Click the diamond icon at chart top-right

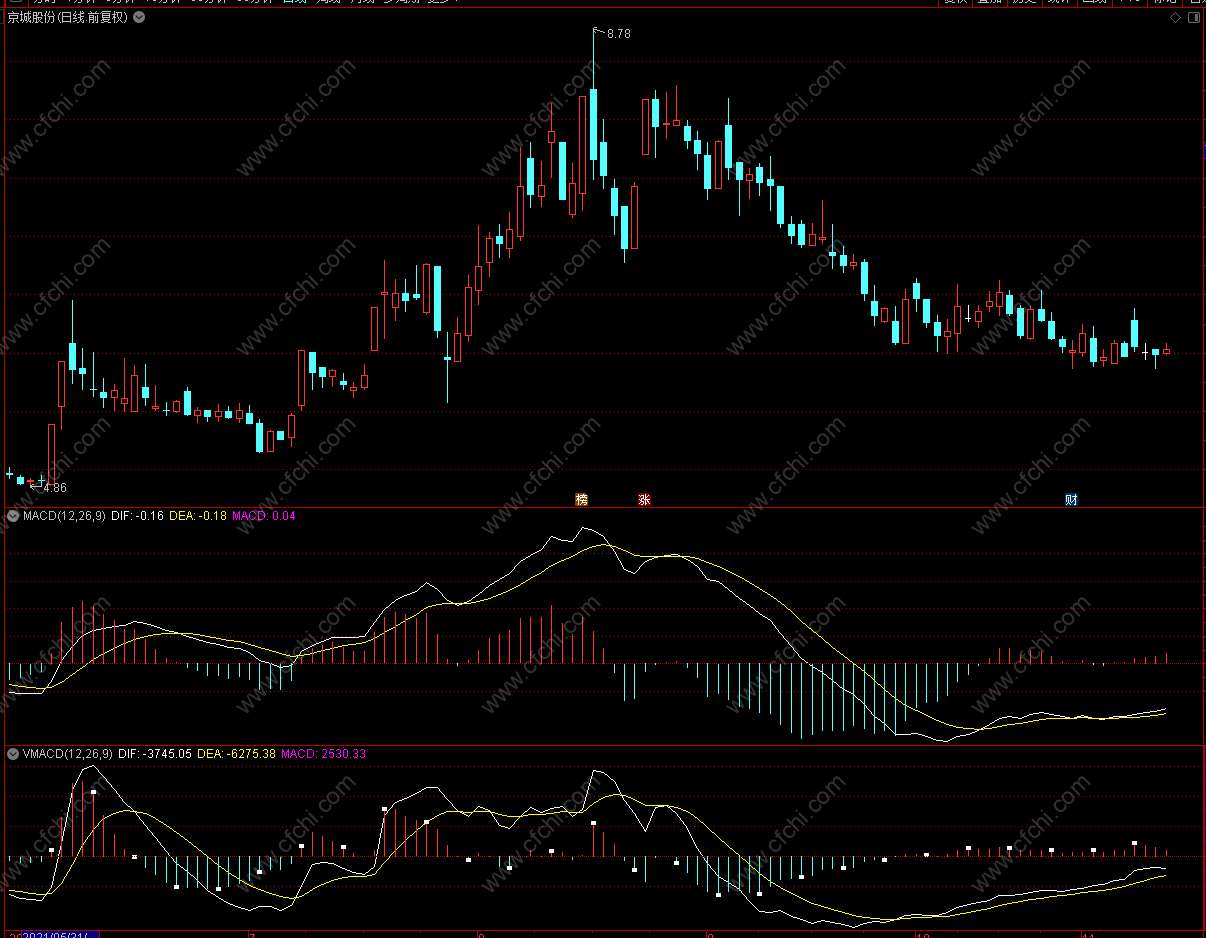click(x=1176, y=18)
